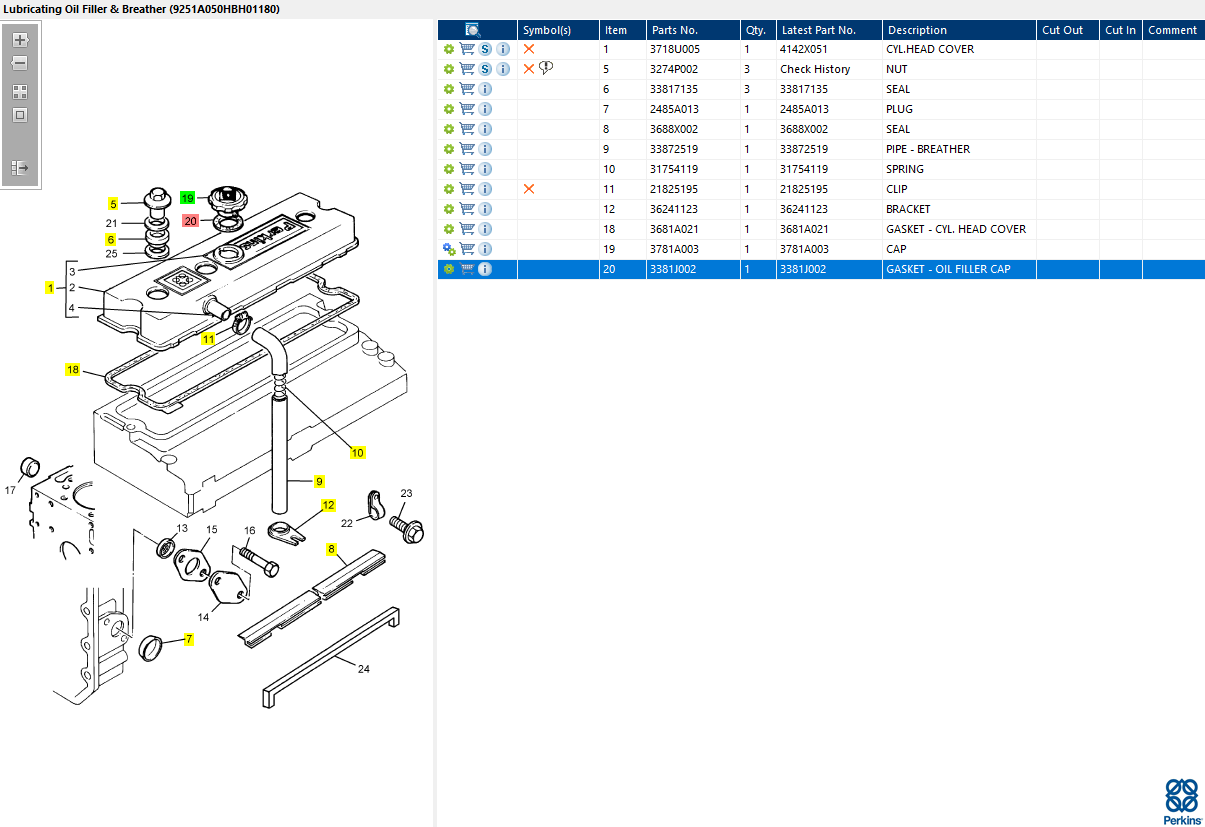Select the BRACKET description cell

pyautogui.click(x=908, y=209)
